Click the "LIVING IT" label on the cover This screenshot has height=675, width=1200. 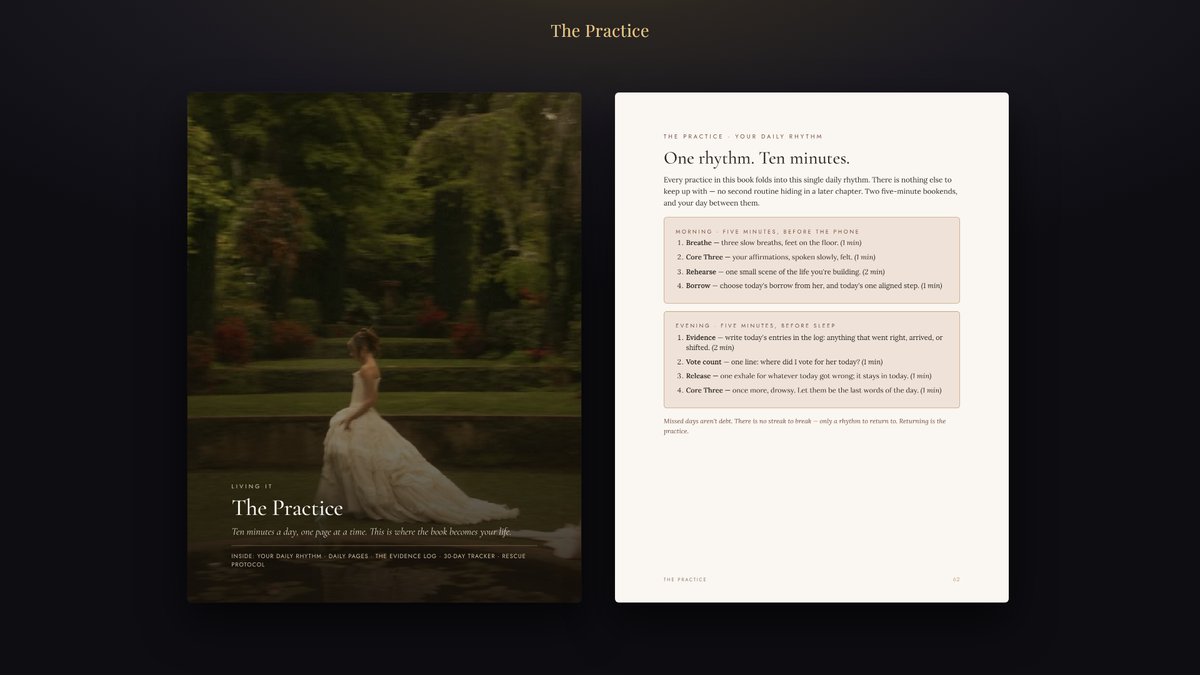(x=252, y=487)
